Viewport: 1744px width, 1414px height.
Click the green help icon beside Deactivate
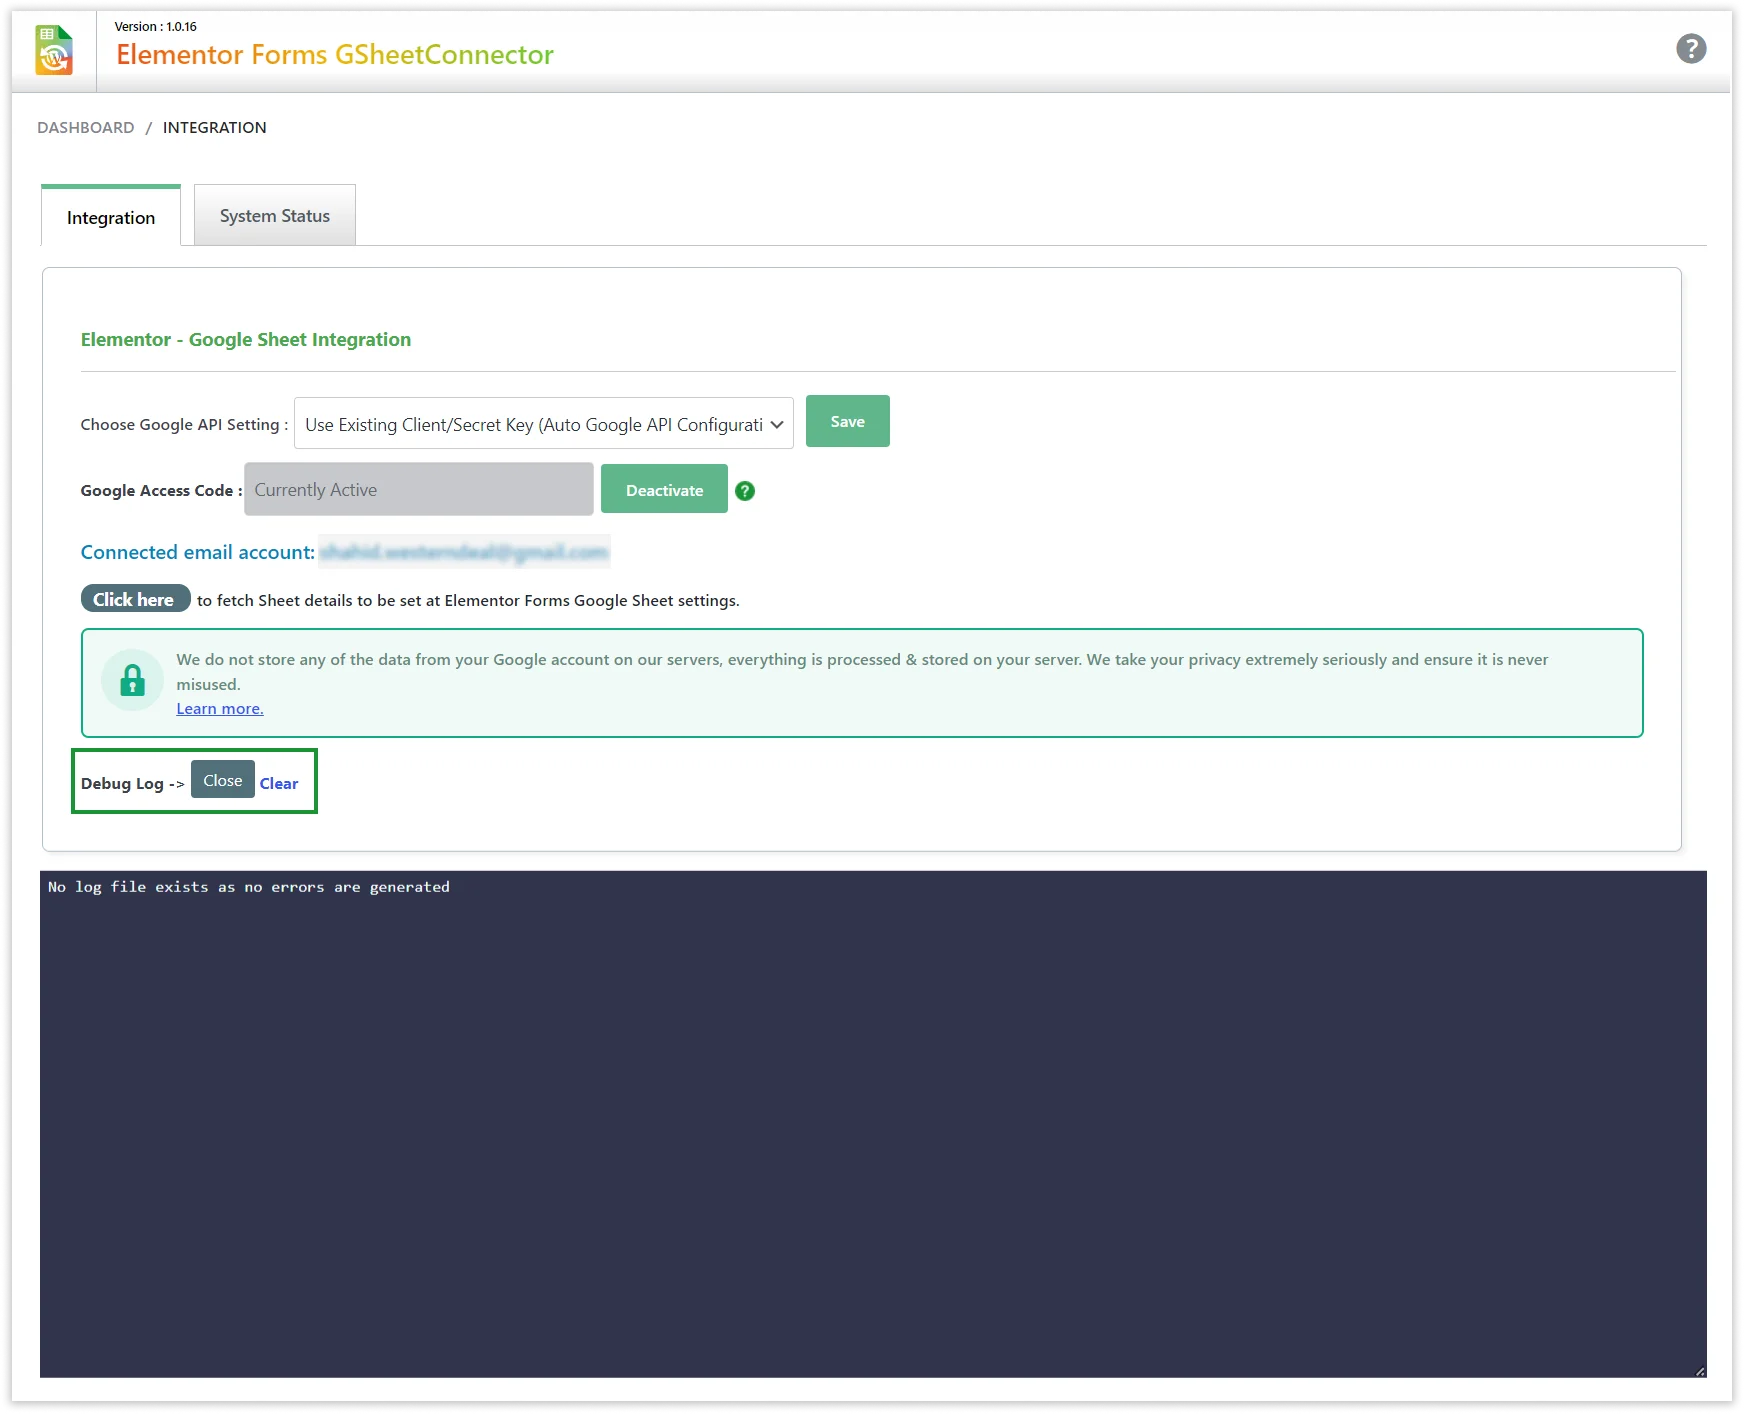(745, 491)
